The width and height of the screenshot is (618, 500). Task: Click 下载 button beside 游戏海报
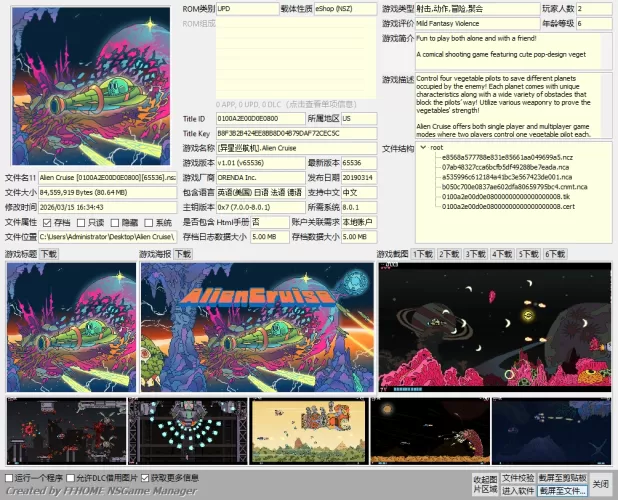click(183, 254)
